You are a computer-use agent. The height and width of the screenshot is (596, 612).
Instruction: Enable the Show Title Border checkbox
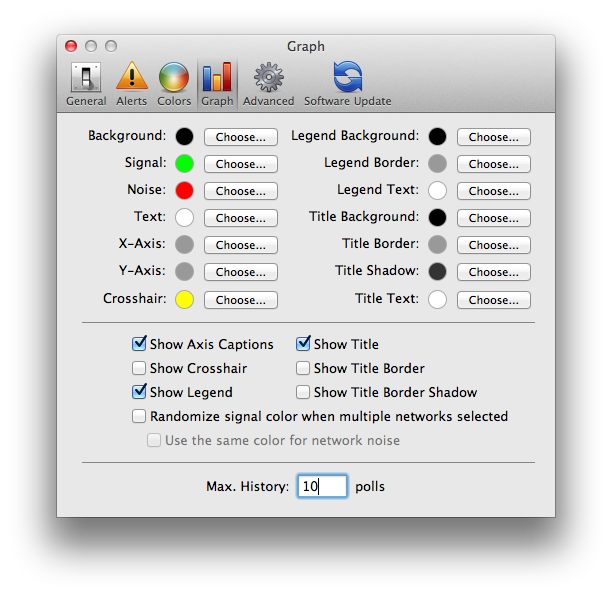coord(304,368)
